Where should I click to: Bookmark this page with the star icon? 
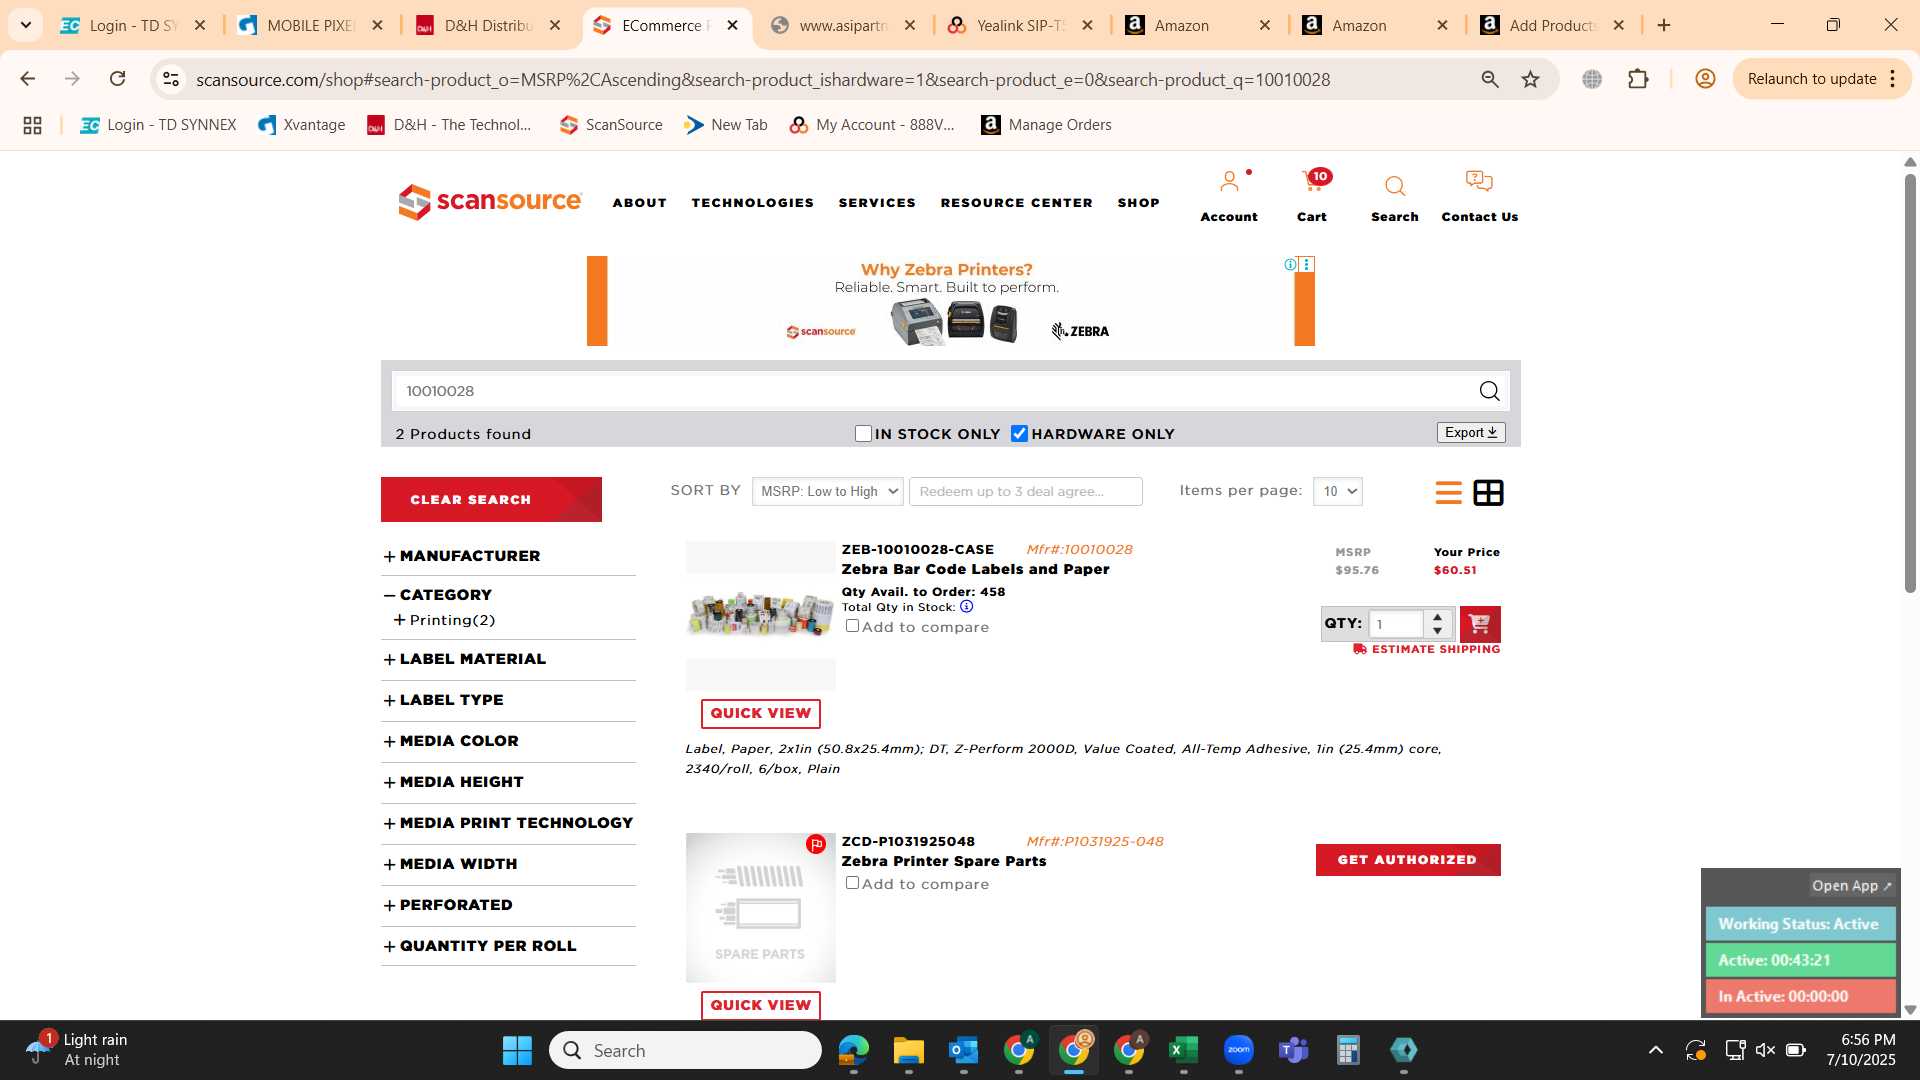pyautogui.click(x=1530, y=79)
